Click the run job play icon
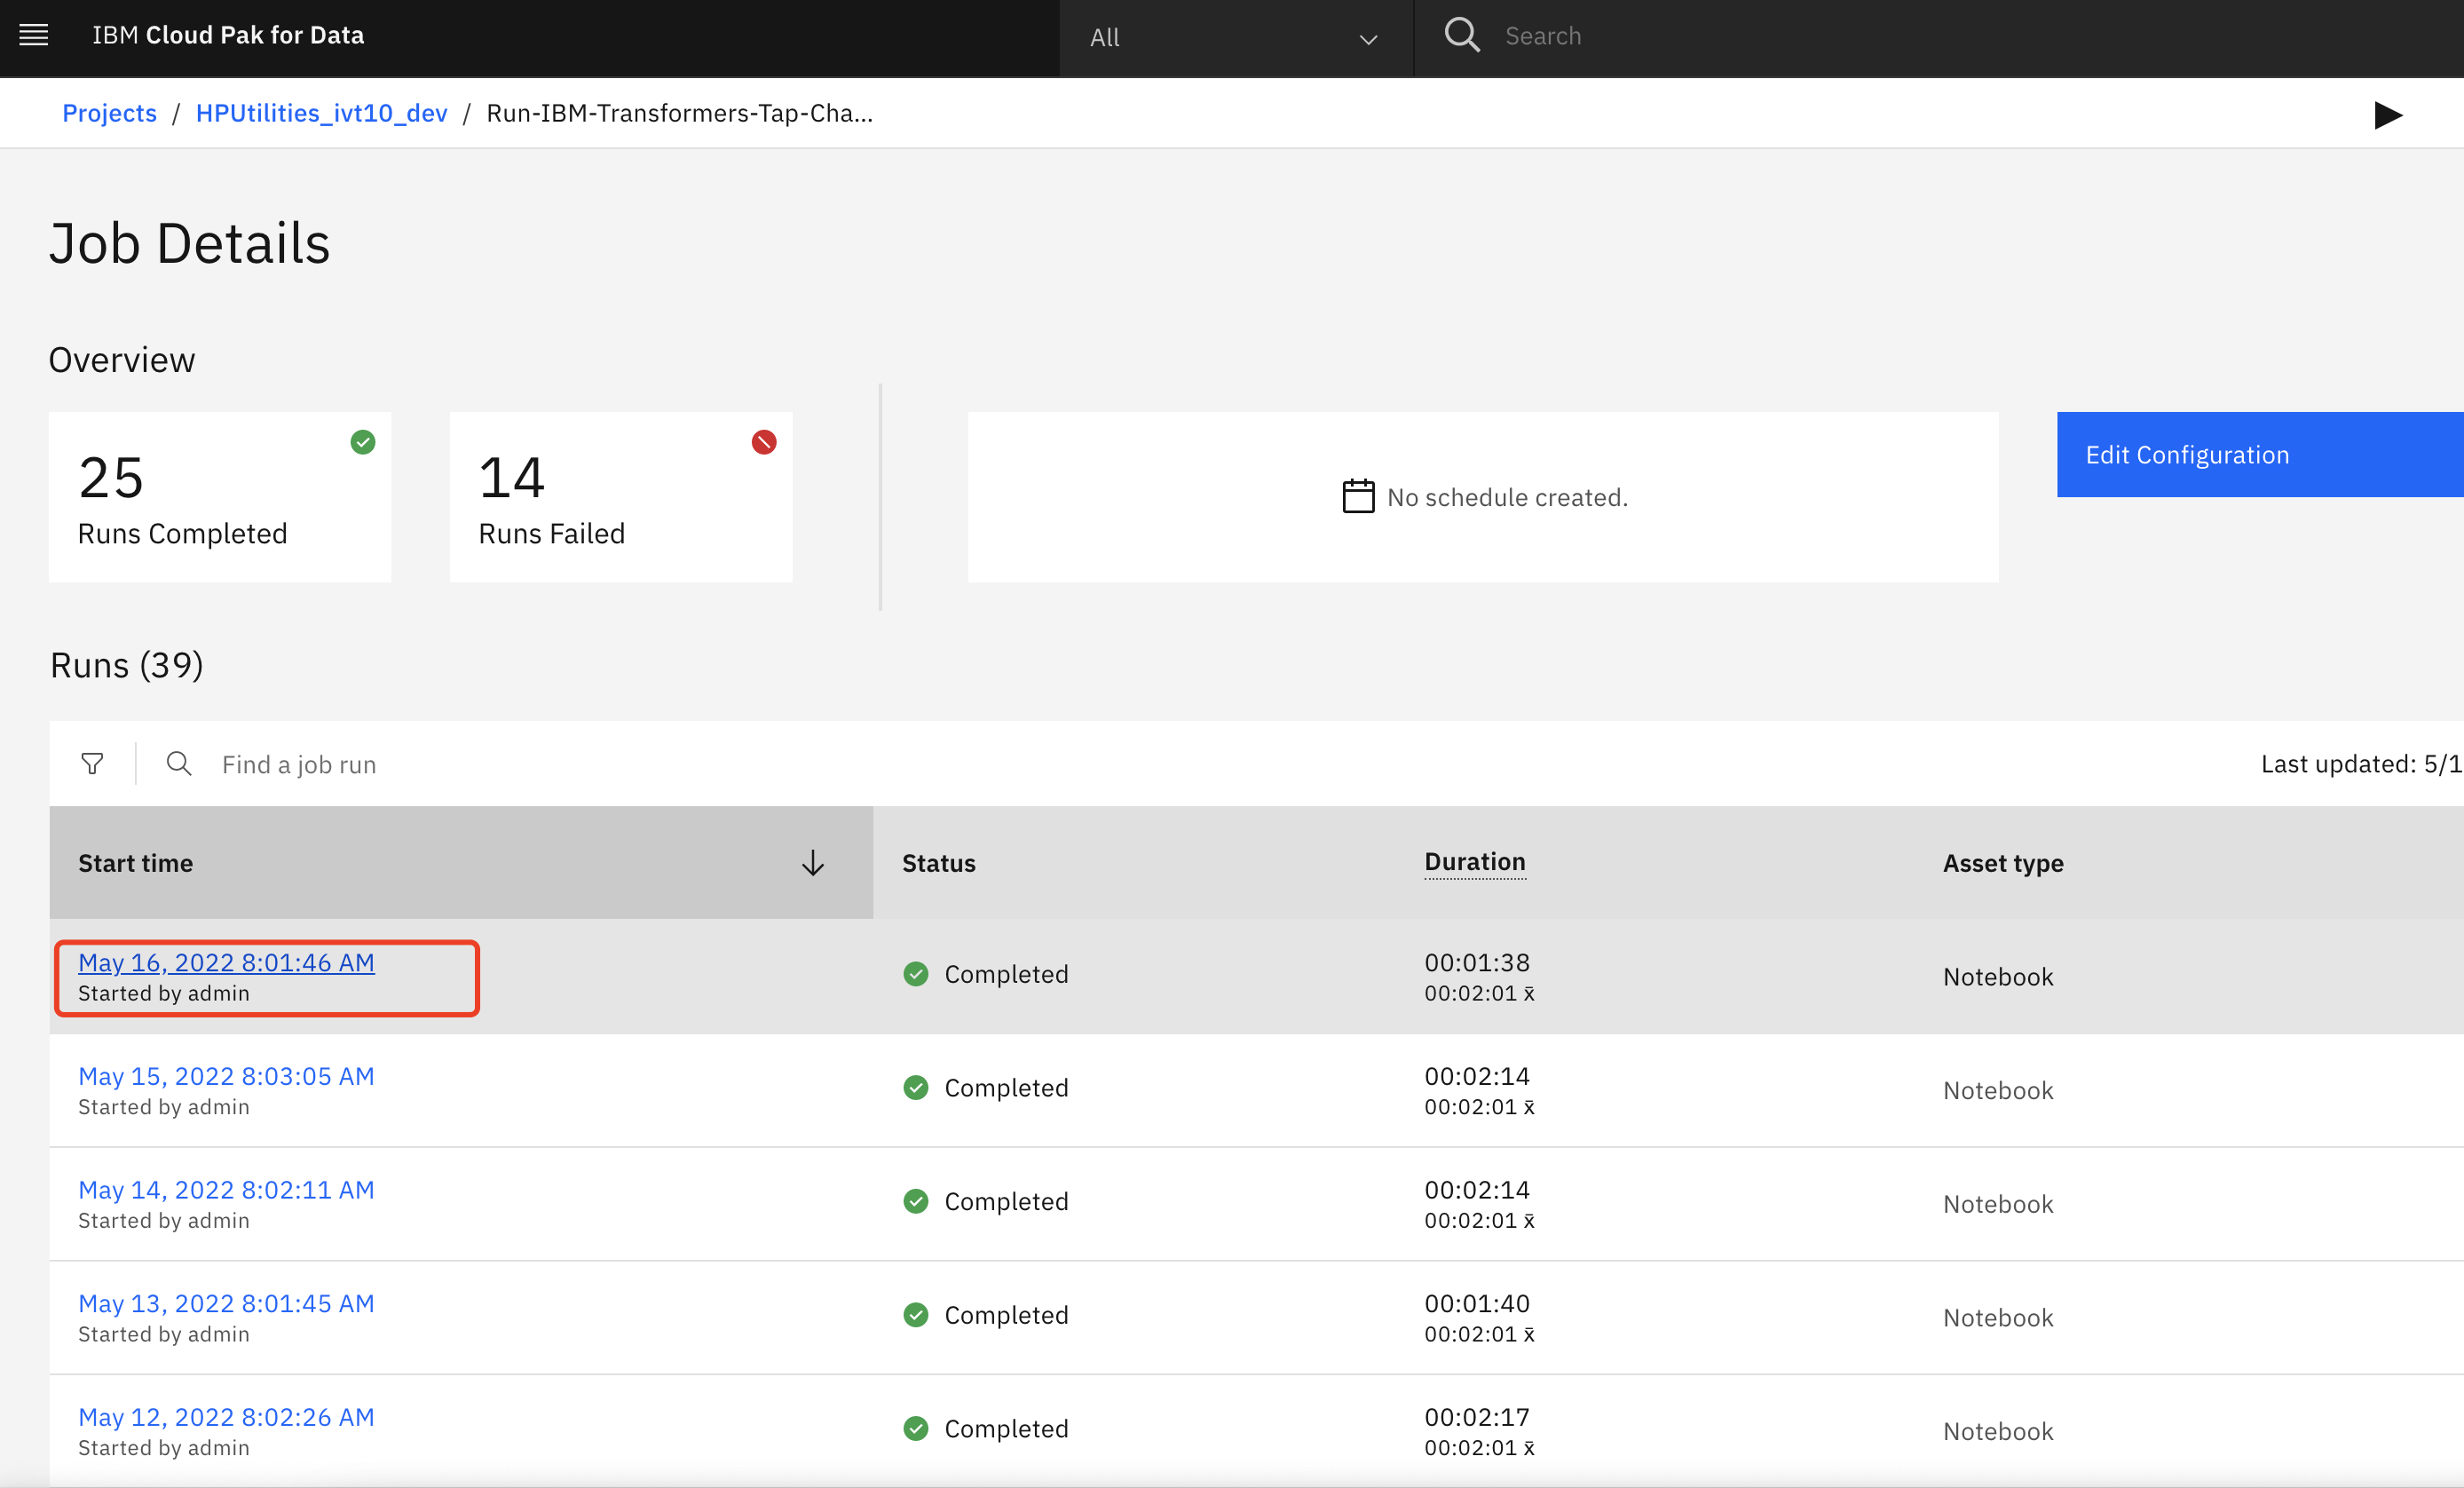The height and width of the screenshot is (1488, 2464). 2388,115
